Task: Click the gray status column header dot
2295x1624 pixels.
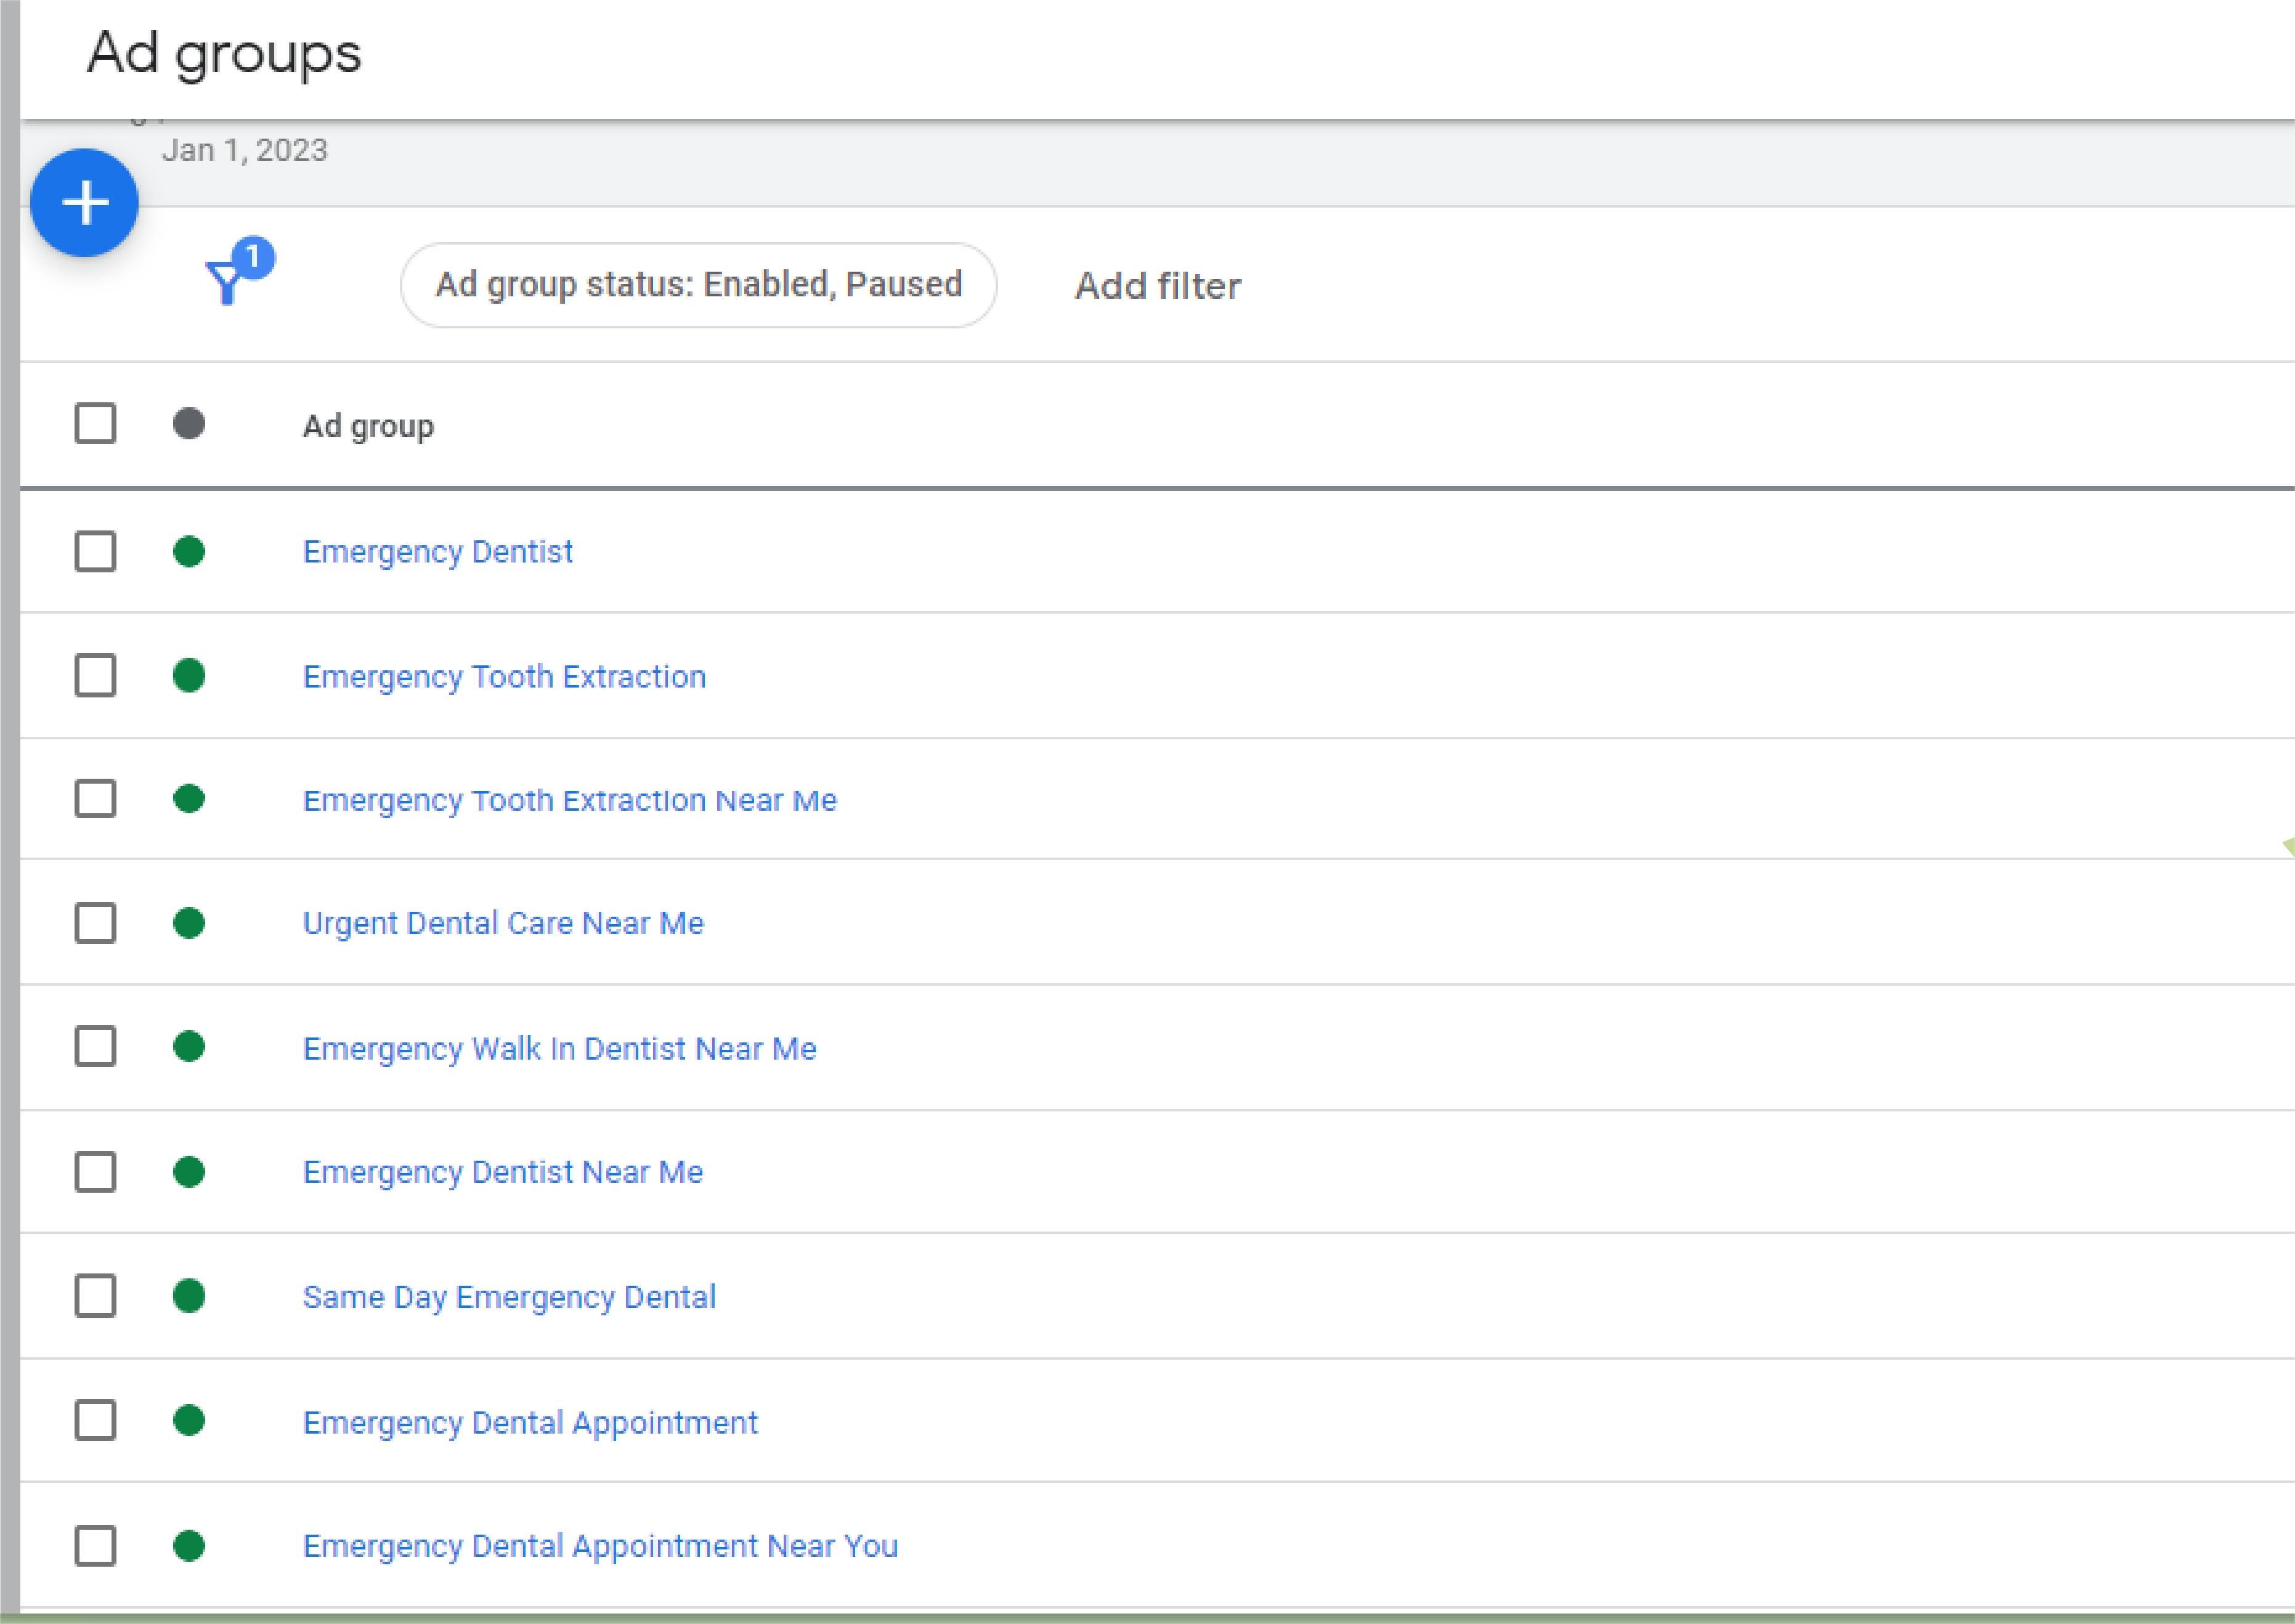Action: coord(189,424)
